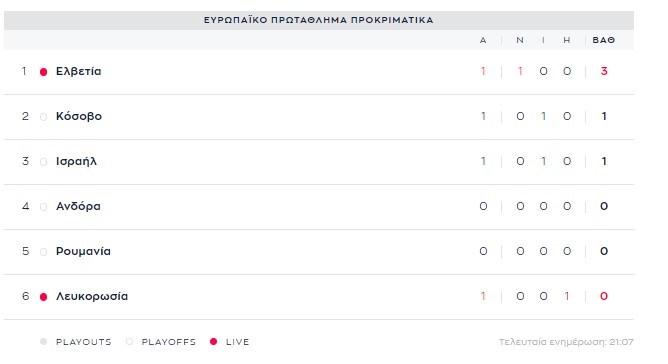668x364 pixels.
Task: Open the Κόσοβο team link
Action: click(x=79, y=116)
